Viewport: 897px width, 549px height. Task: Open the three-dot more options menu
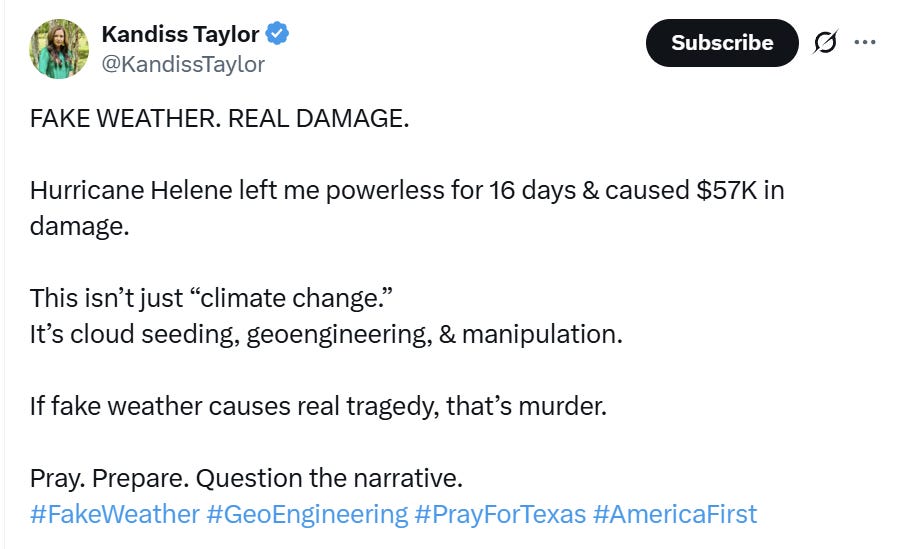point(864,42)
